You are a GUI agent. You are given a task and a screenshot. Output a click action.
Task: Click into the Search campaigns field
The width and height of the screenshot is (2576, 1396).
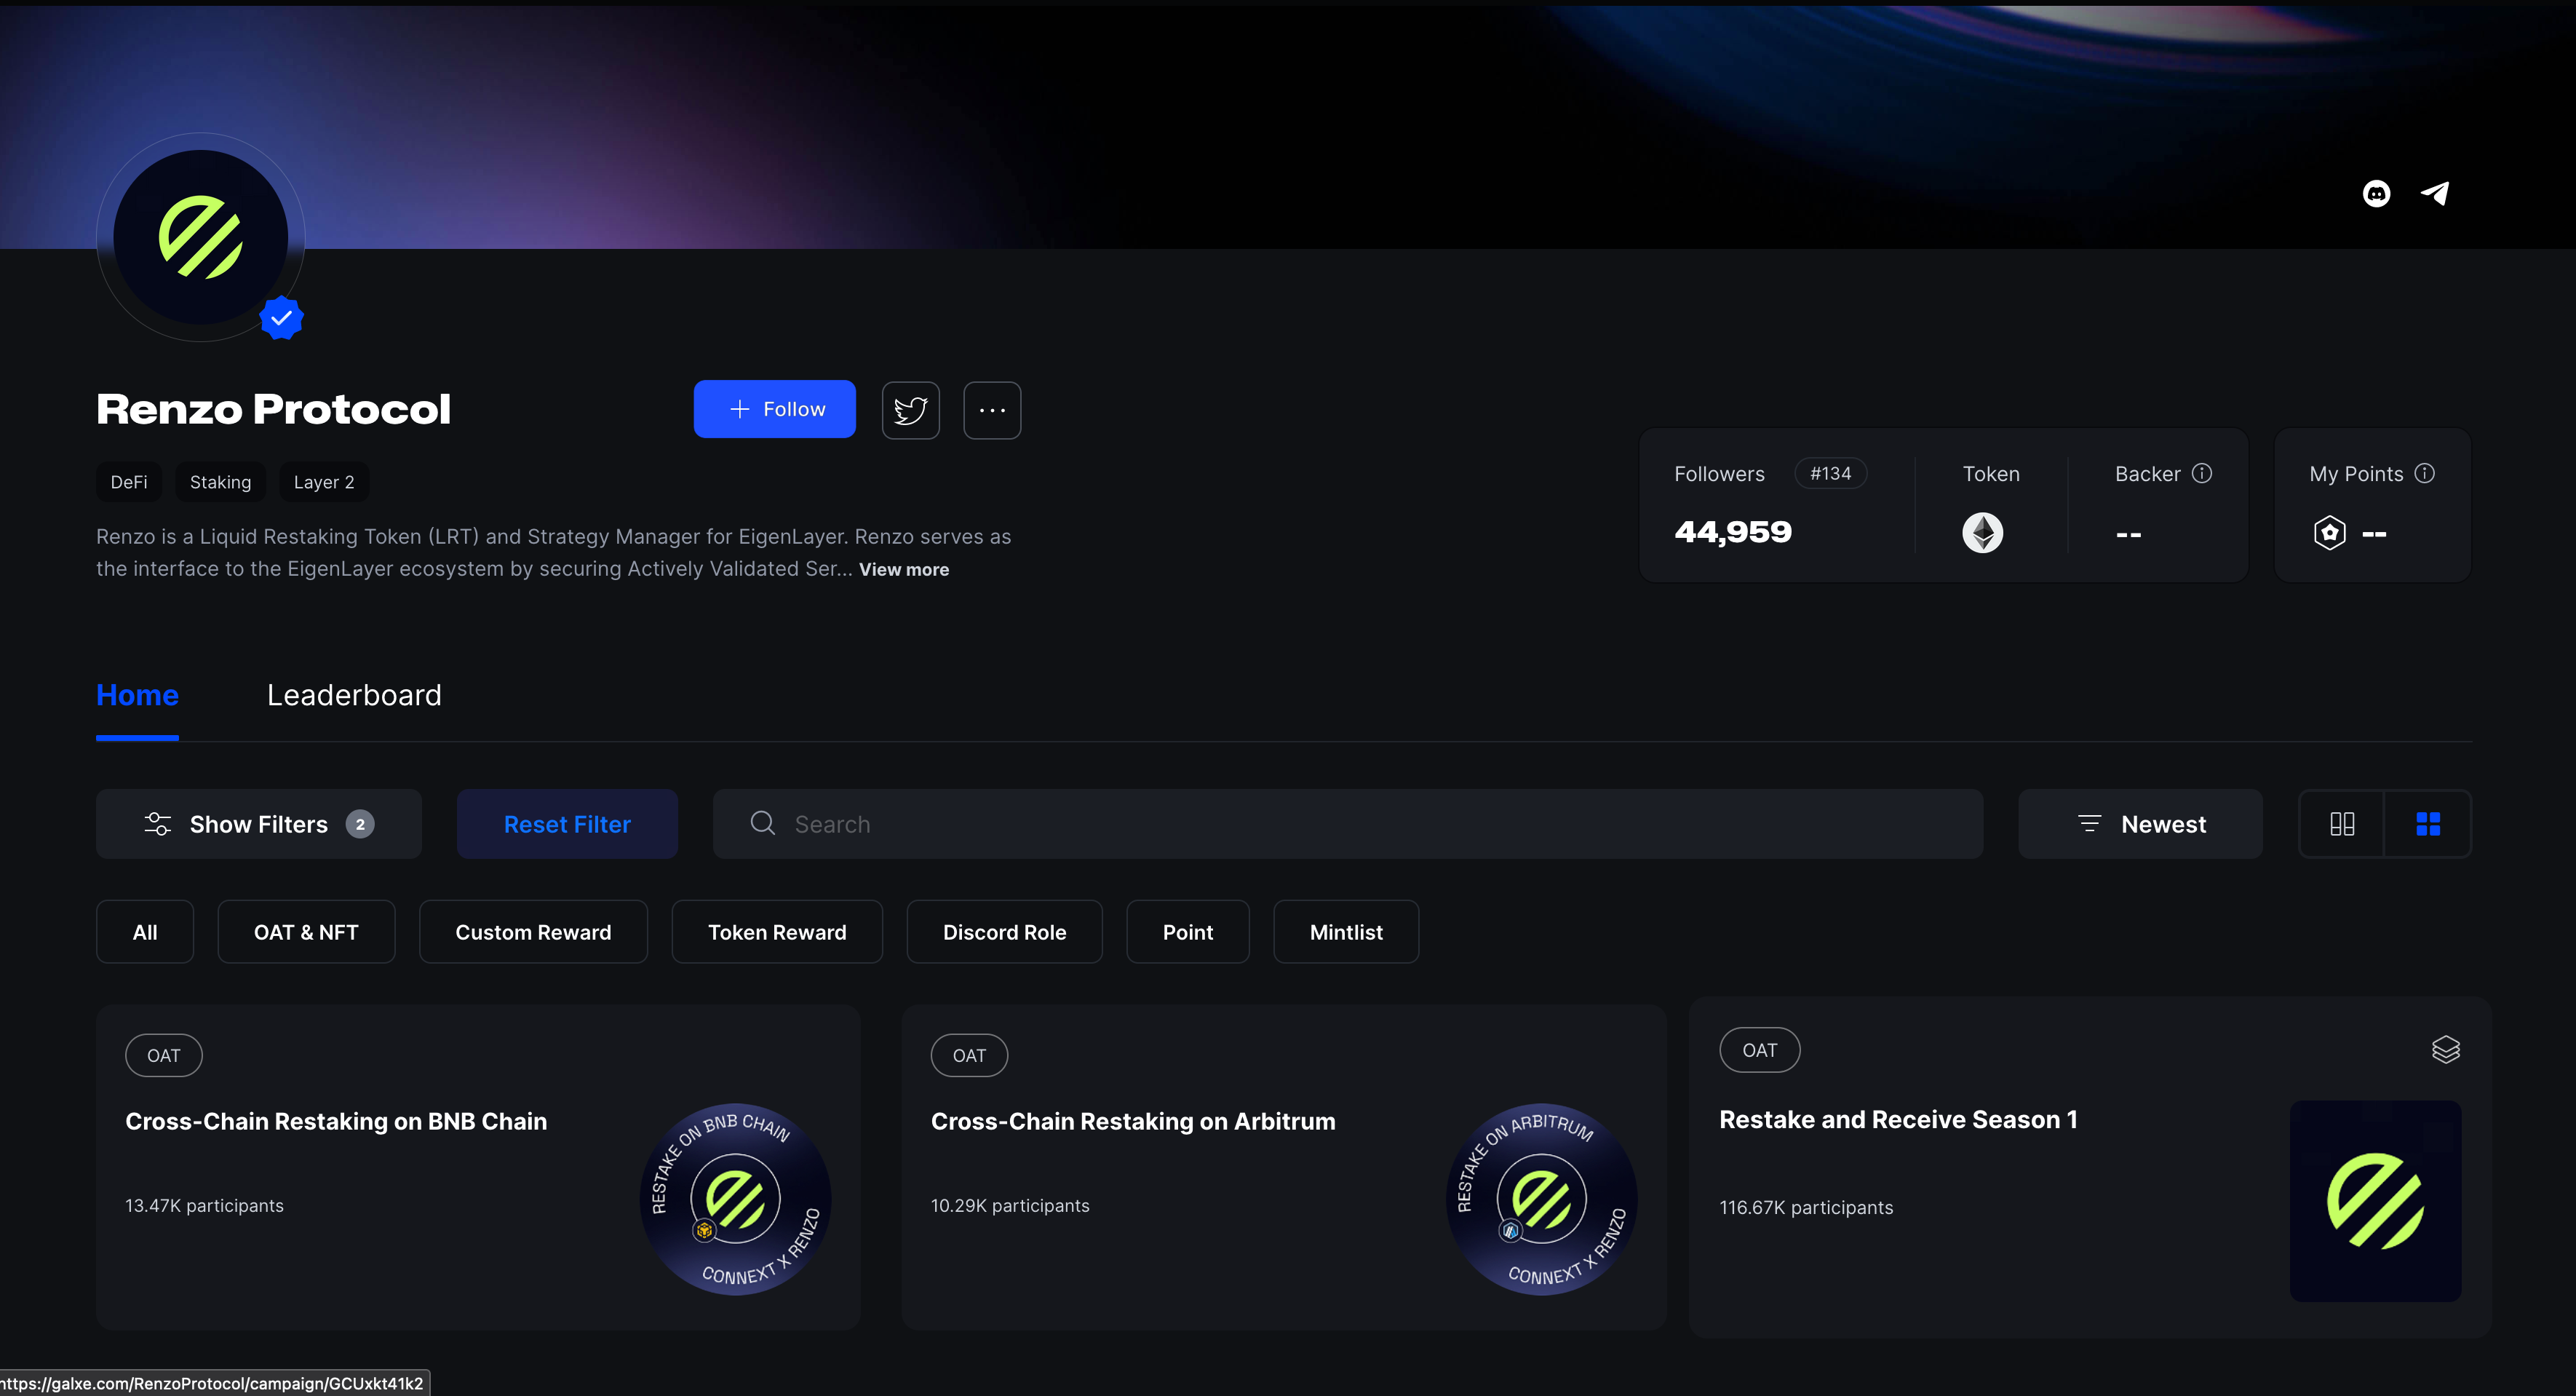(x=1346, y=824)
